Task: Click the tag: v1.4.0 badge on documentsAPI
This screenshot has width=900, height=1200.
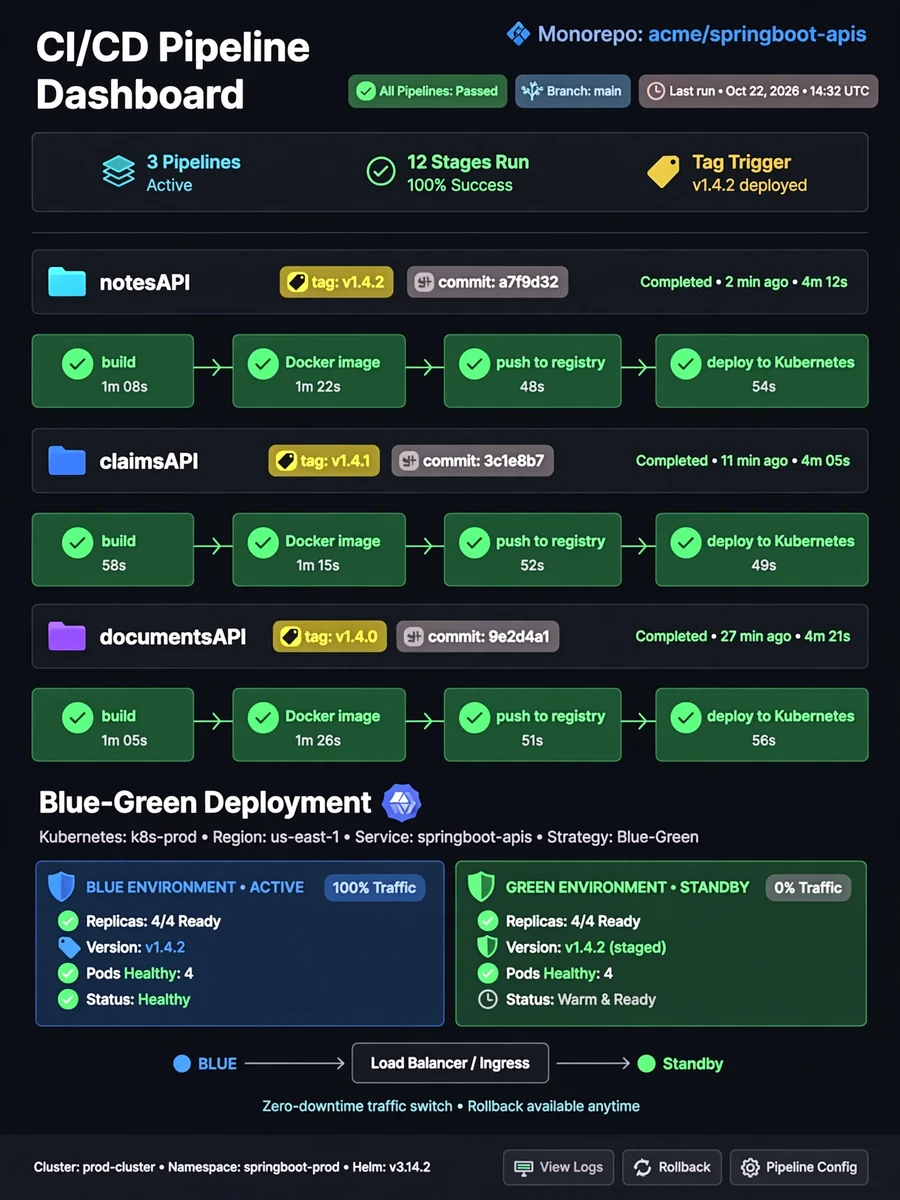Action: pos(329,636)
